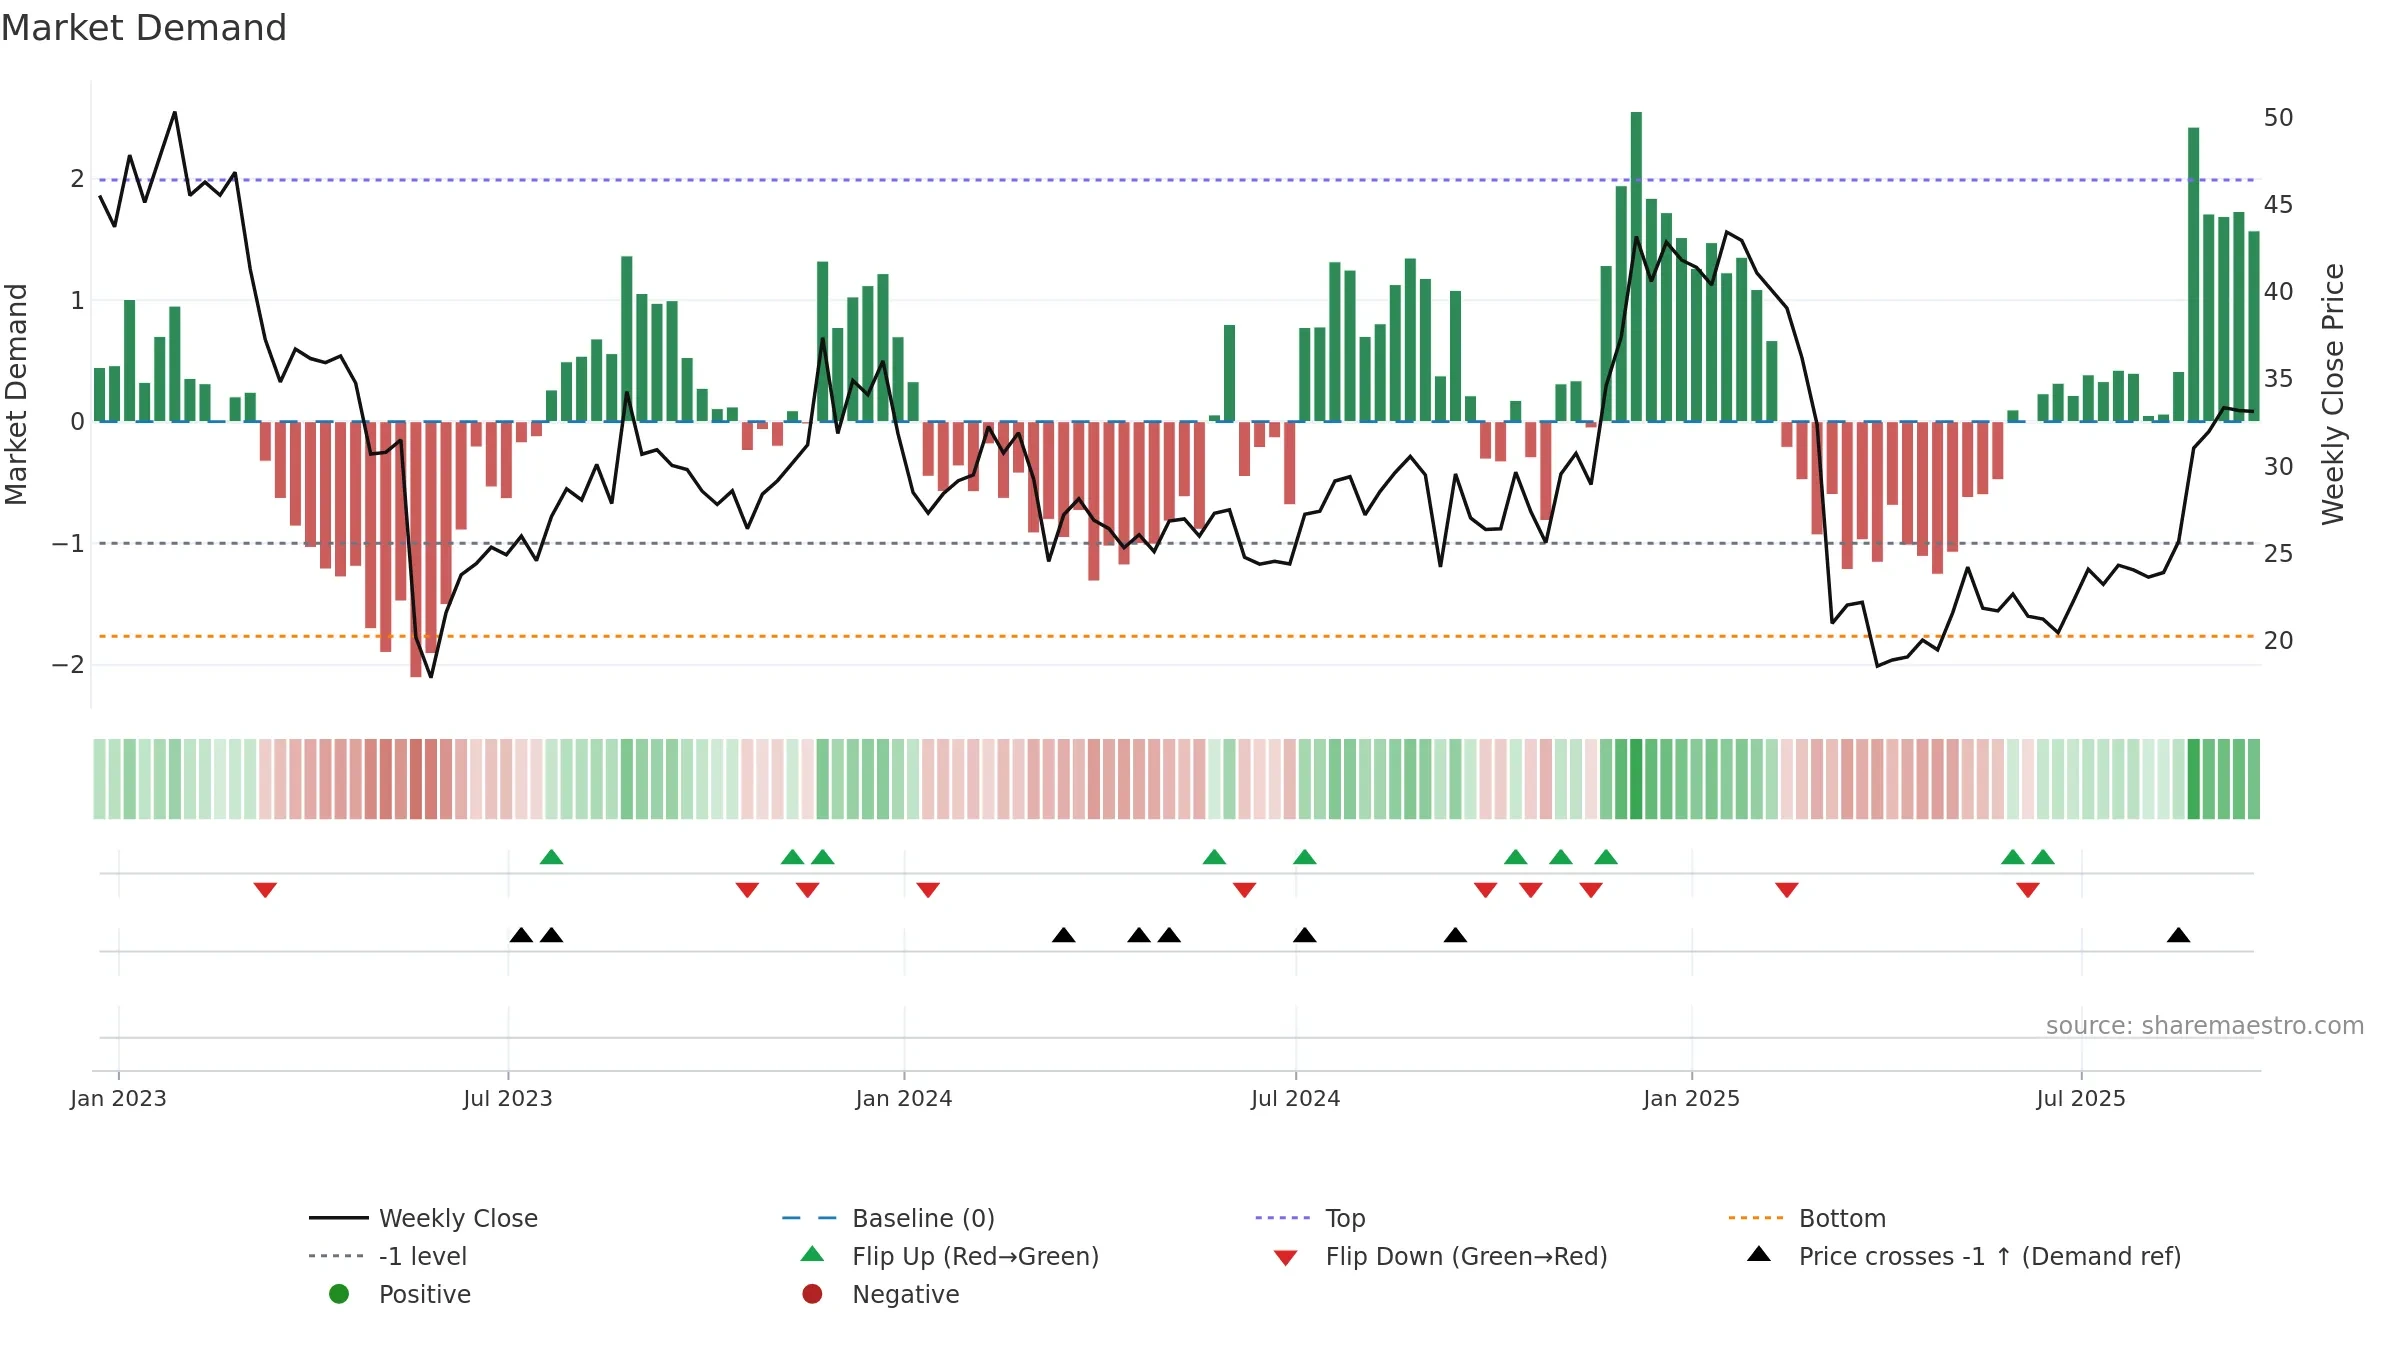Click the green Positive circle in legend
This screenshot has width=2400, height=1350.
(339, 1294)
